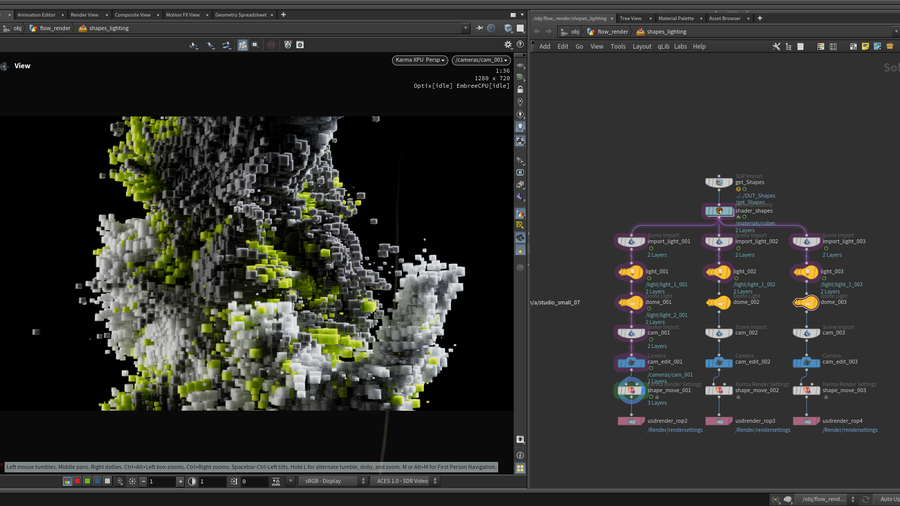Open the Labs menu
Image resolution: width=900 pixels, height=506 pixels.
coord(680,46)
